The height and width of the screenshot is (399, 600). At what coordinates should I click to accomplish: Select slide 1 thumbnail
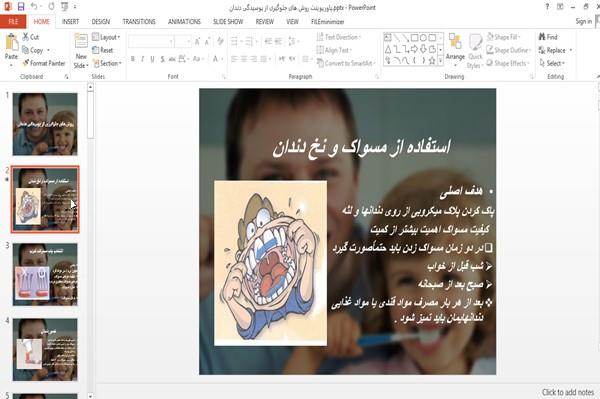(45, 124)
